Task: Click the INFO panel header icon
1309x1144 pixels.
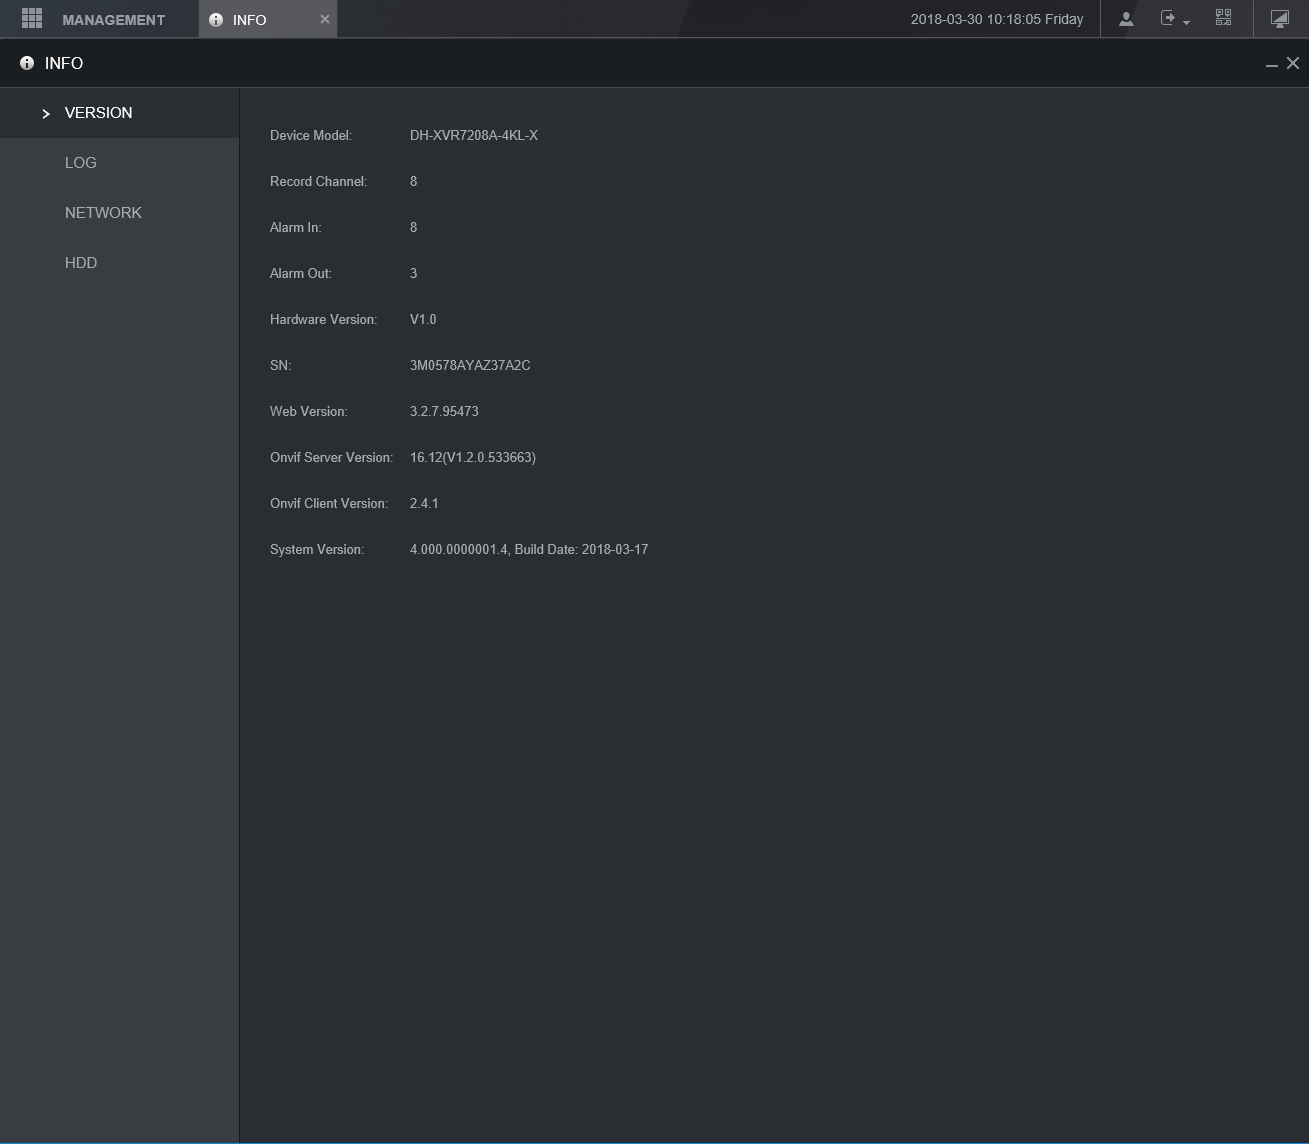Action: pos(27,63)
